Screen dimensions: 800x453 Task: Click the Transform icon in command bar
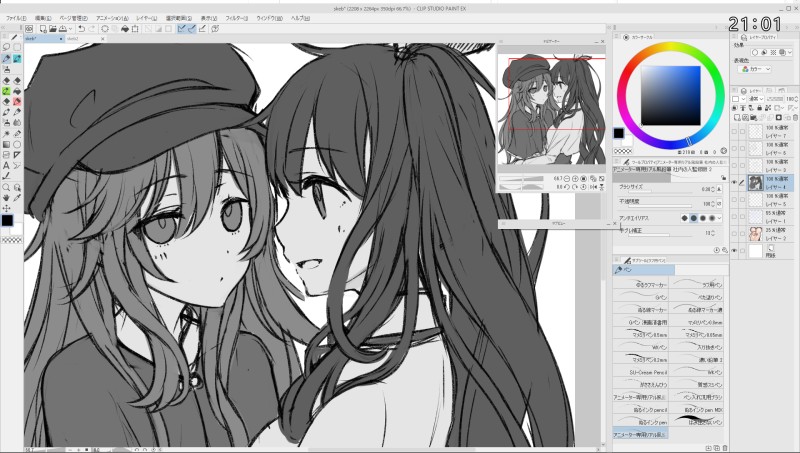[135, 29]
